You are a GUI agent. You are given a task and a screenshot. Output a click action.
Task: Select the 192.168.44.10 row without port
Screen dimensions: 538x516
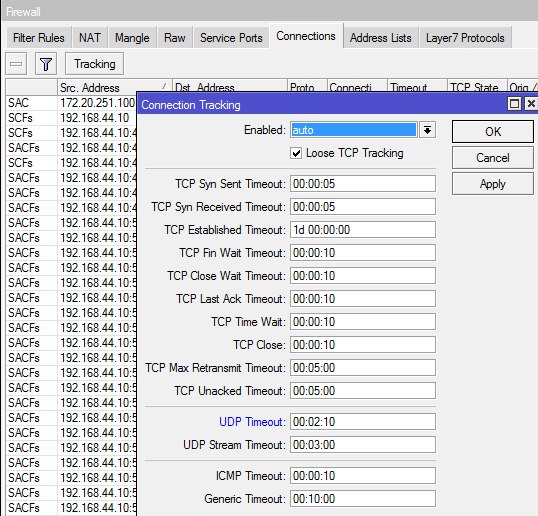[x=71, y=118]
